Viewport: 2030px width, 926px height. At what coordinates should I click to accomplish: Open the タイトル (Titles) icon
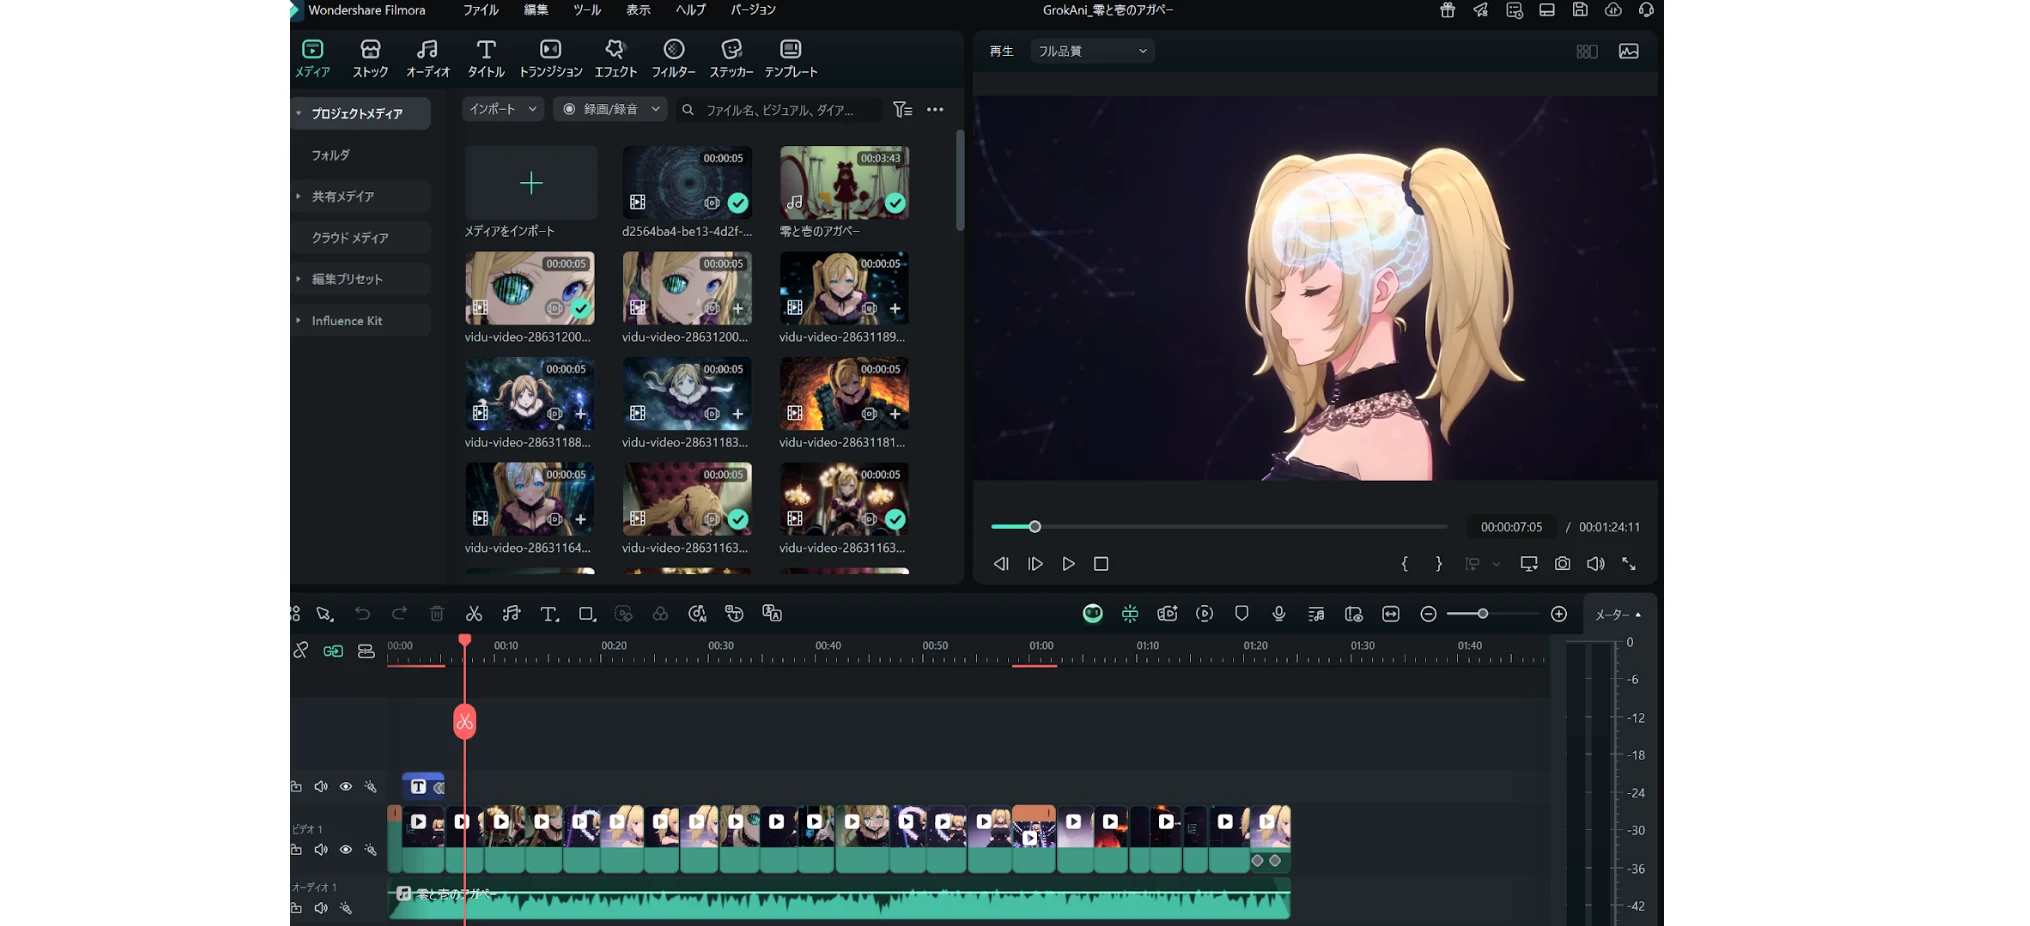coord(485,58)
